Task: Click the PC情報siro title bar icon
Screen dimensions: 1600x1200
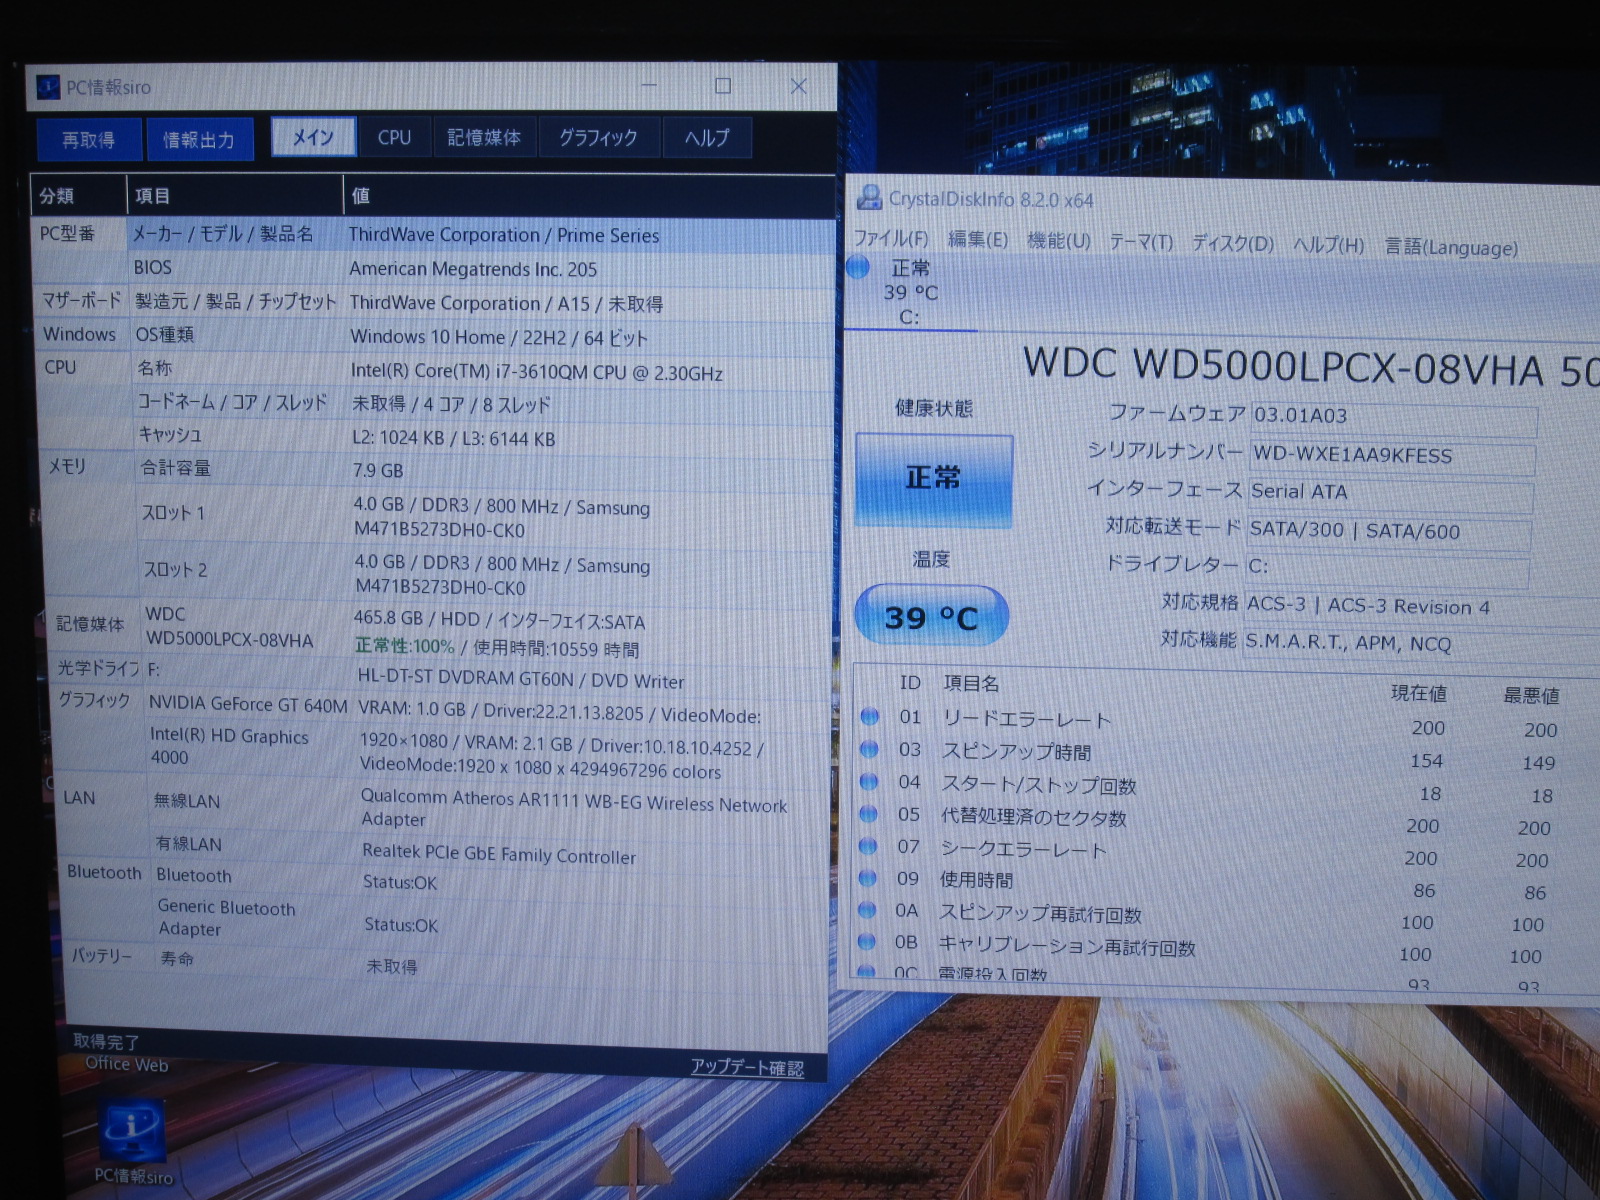Action: (48, 87)
